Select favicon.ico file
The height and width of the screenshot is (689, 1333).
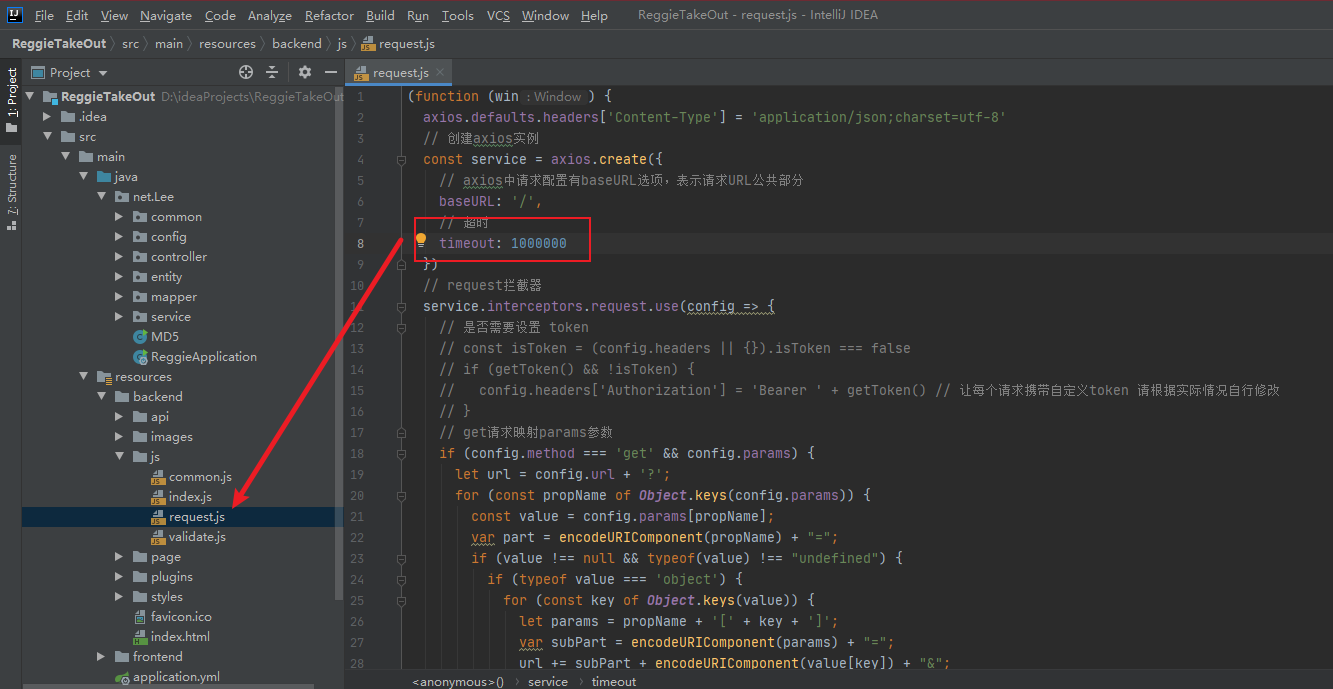(180, 617)
